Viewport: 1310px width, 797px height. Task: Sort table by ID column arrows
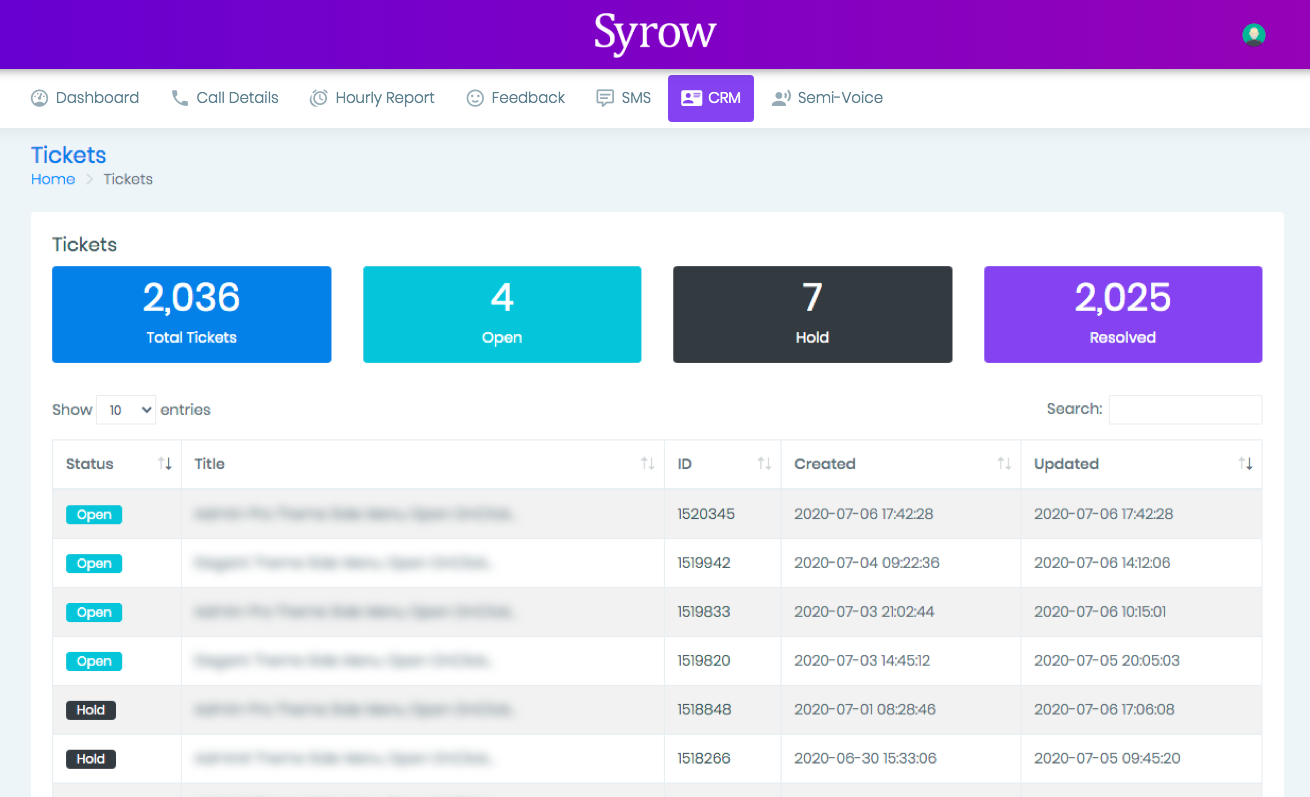click(764, 464)
